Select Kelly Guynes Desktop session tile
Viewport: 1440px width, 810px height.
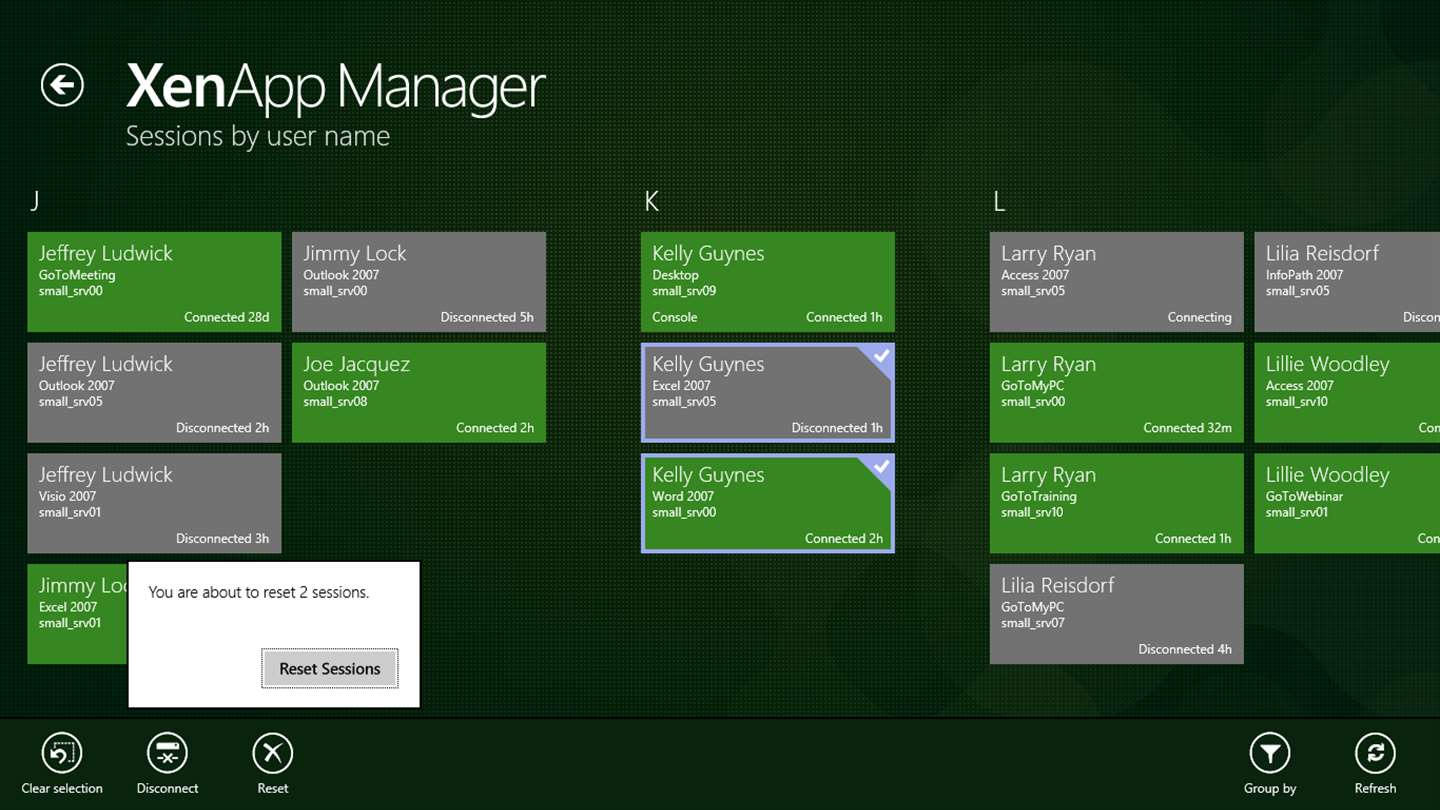click(x=768, y=282)
